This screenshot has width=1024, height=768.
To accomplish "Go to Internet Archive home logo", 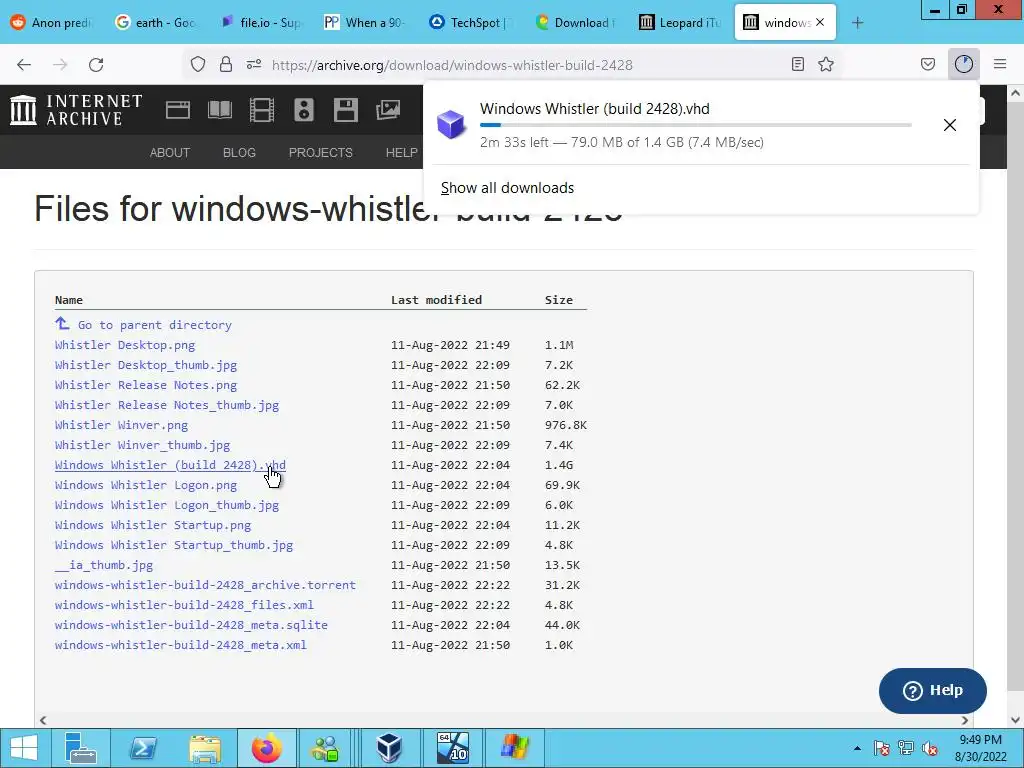I will 76,110.
